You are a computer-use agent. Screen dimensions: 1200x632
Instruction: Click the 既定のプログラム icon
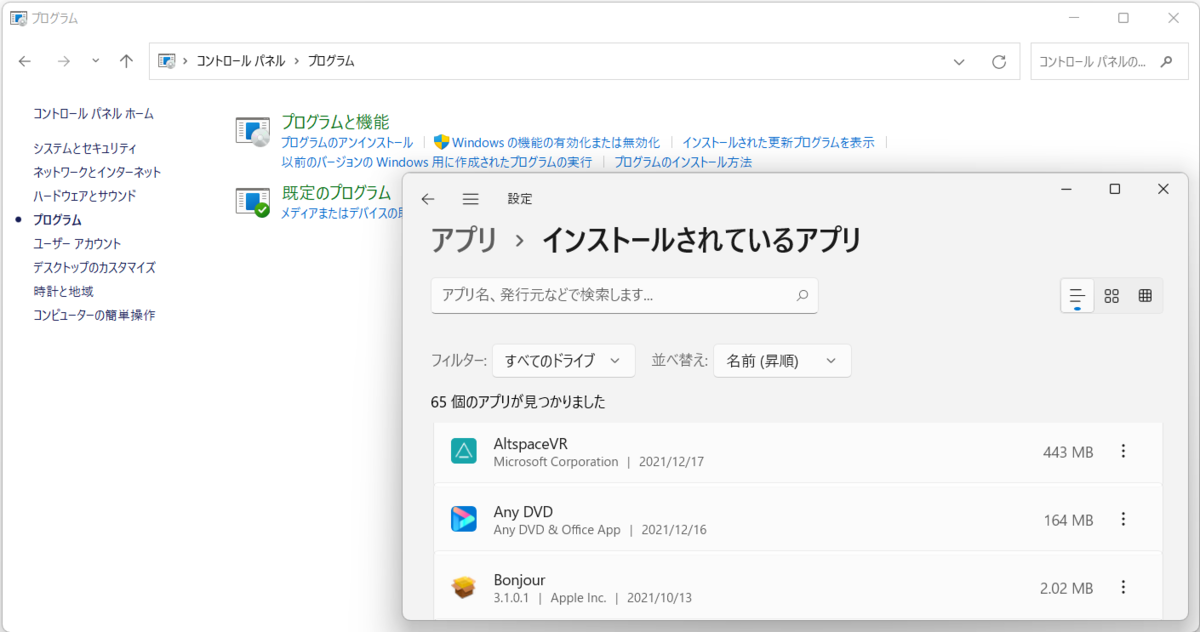point(253,201)
